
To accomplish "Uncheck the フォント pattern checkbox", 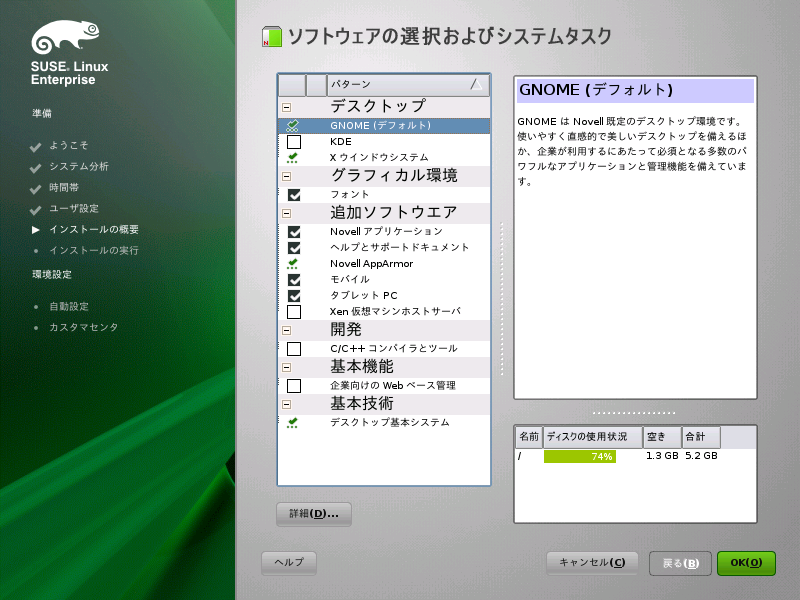I will point(294,195).
